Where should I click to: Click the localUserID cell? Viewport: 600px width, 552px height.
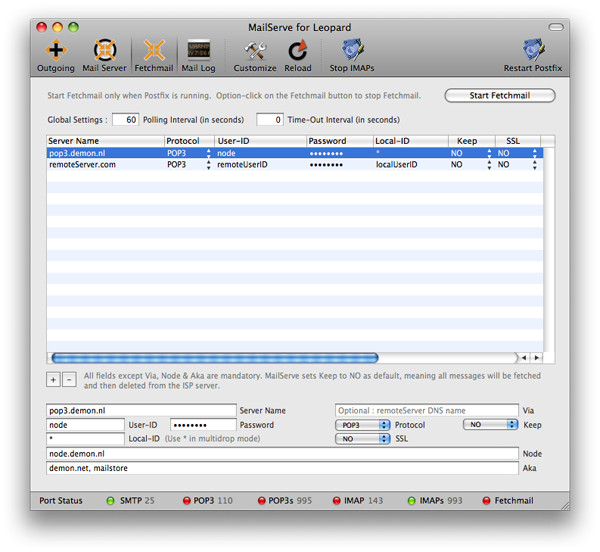tap(396, 165)
